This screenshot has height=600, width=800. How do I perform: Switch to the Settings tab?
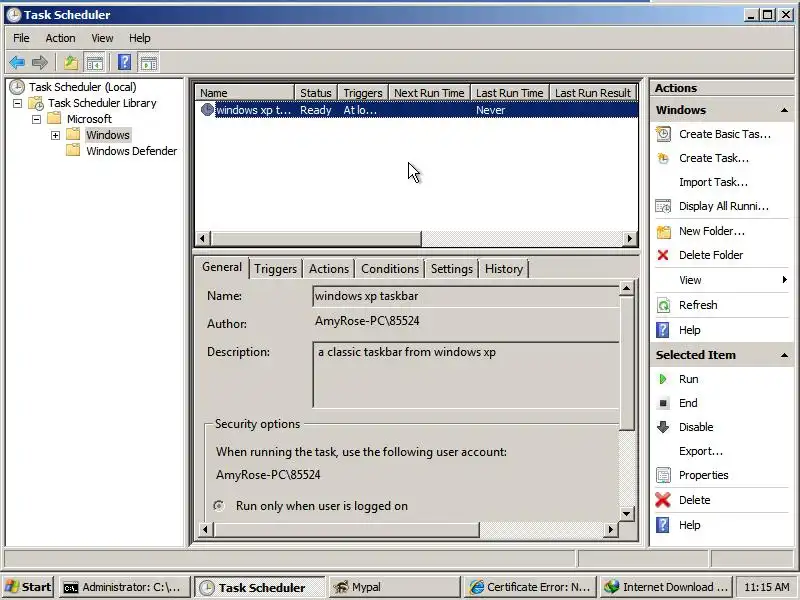(x=452, y=269)
